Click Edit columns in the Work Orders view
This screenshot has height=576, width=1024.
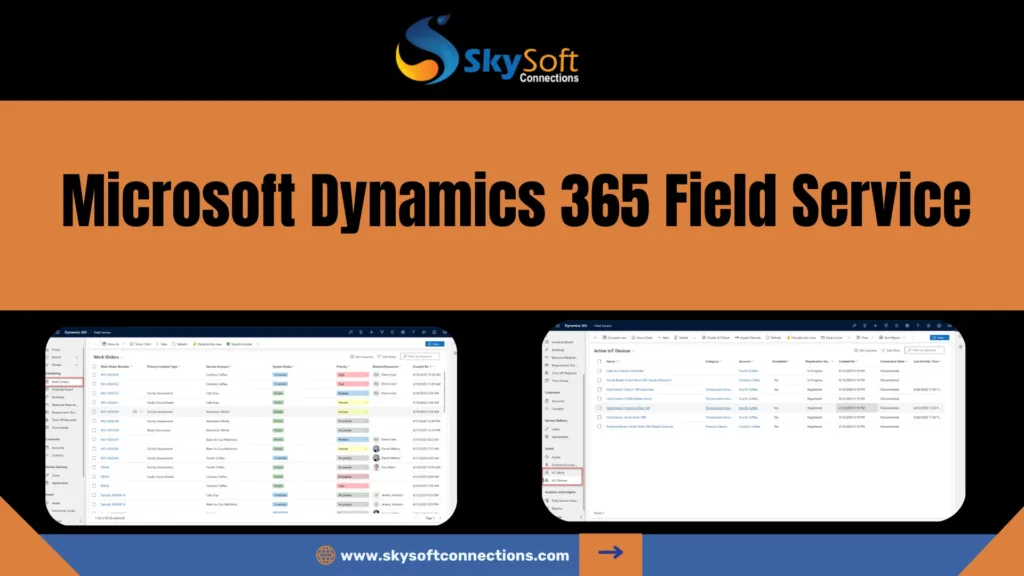tap(362, 357)
